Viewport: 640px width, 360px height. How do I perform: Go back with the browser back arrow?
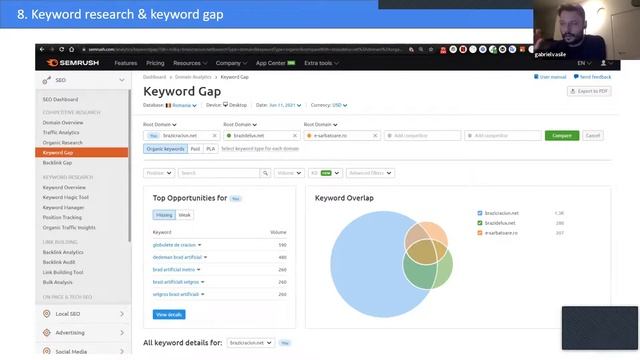(42, 49)
